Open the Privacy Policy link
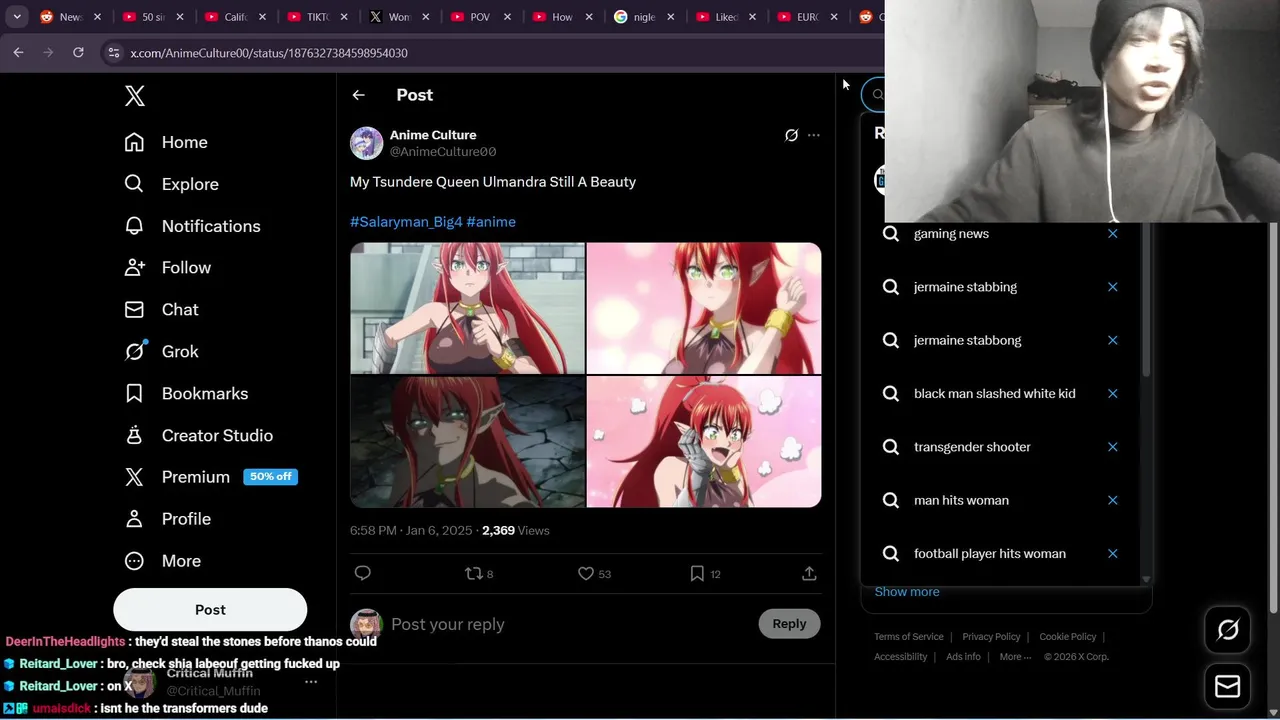Image resolution: width=1280 pixels, height=720 pixels. point(991,637)
